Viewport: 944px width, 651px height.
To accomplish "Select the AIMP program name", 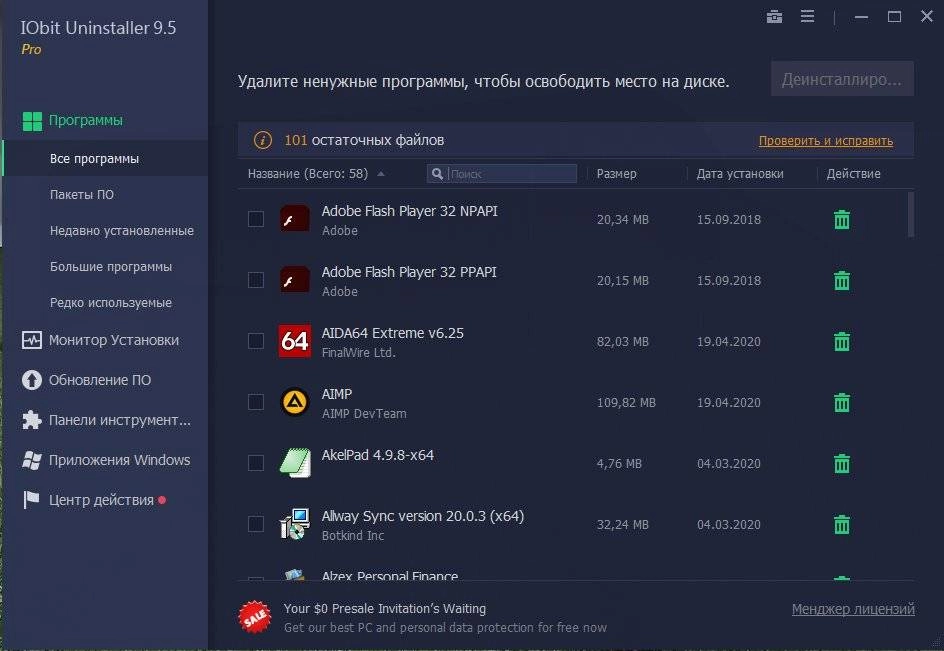I will 337,394.
